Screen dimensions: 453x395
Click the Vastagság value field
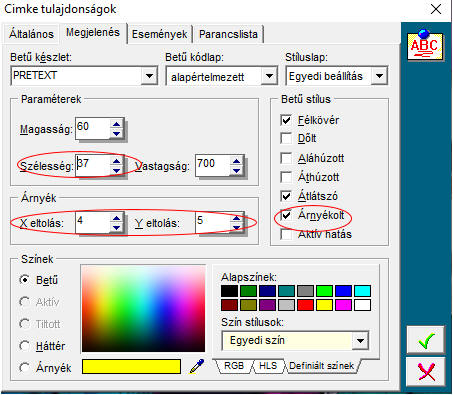pos(213,165)
